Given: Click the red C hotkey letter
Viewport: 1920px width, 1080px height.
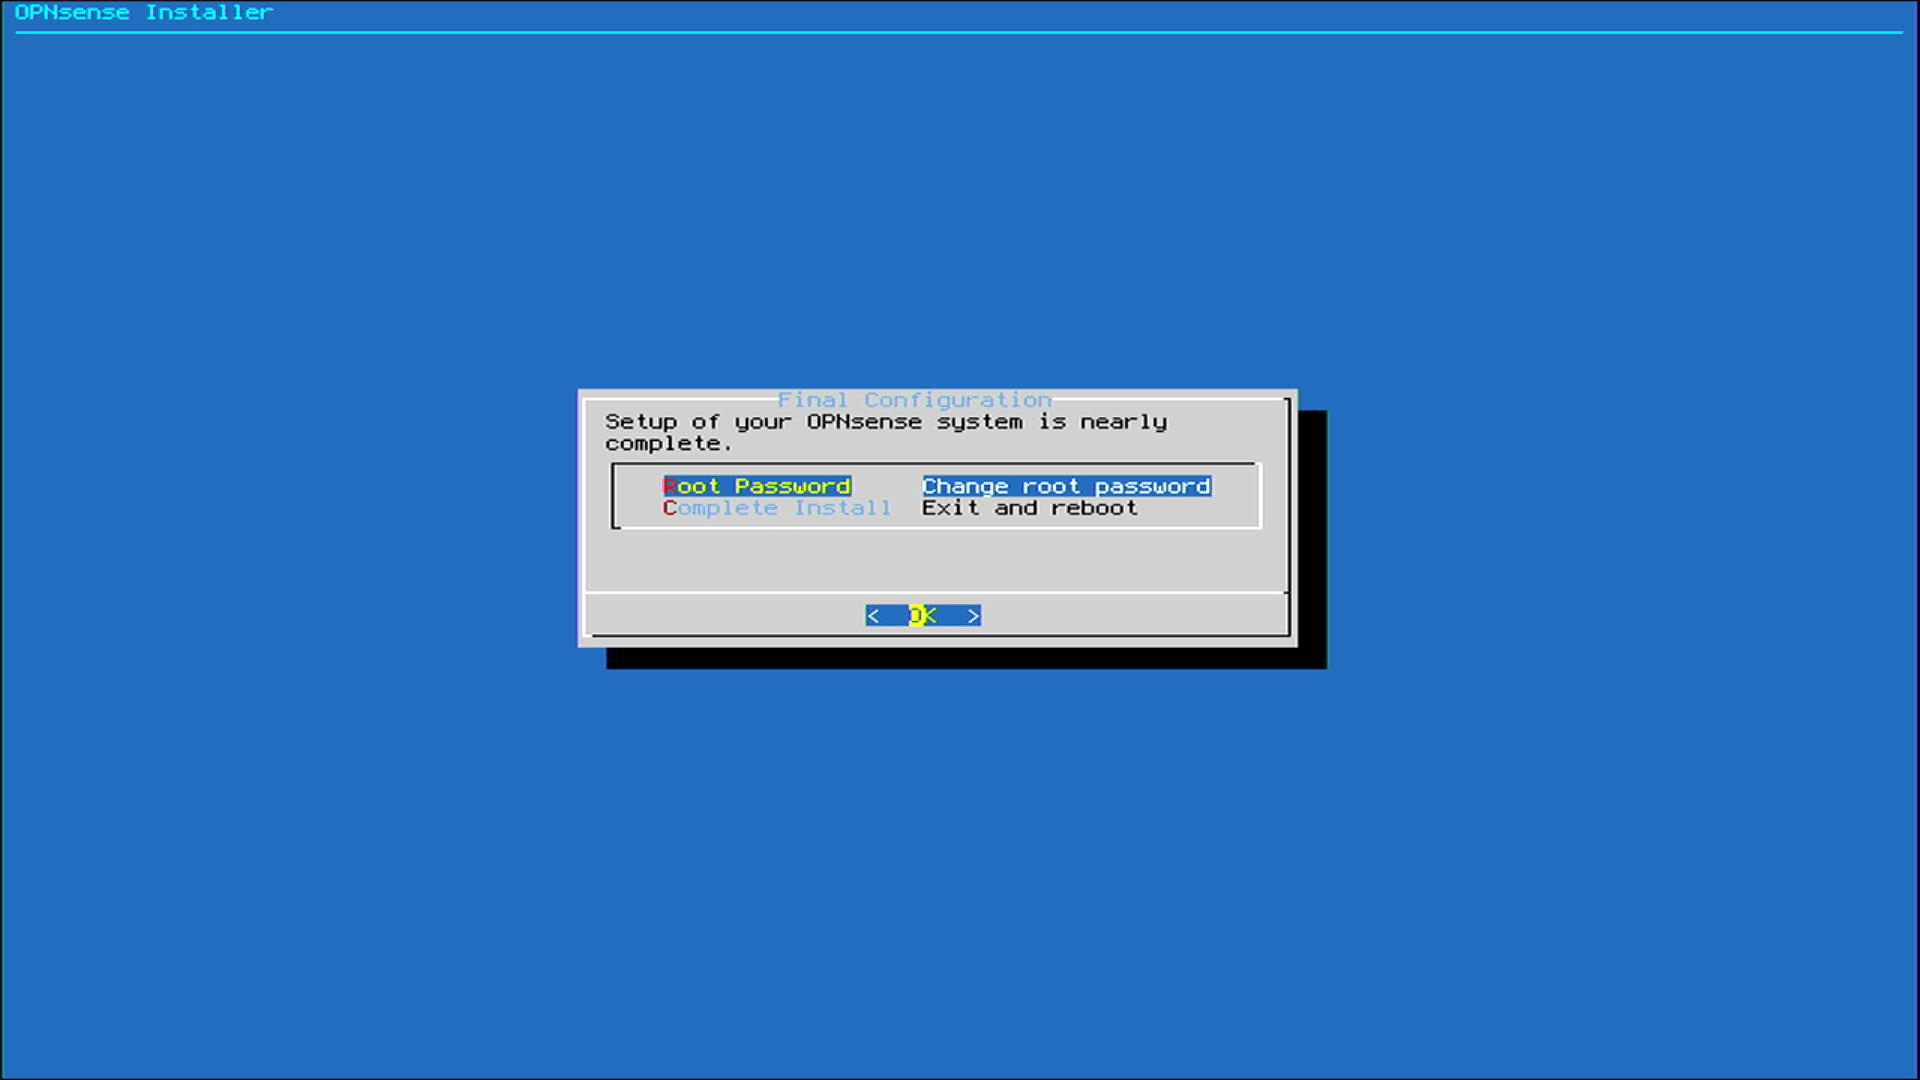Looking at the screenshot, I should pyautogui.click(x=669, y=508).
